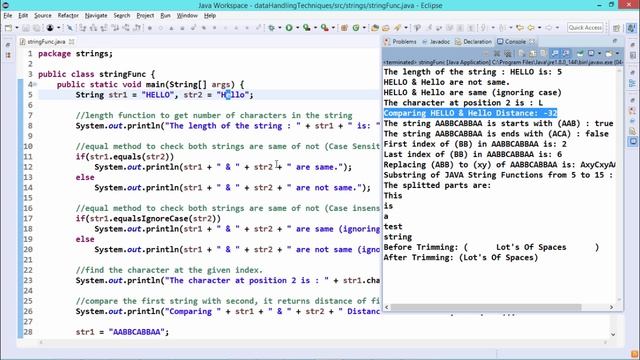Viewport: 640px width, 360px height.
Task: Click the Display Selected Console icon
Action: click(591, 53)
